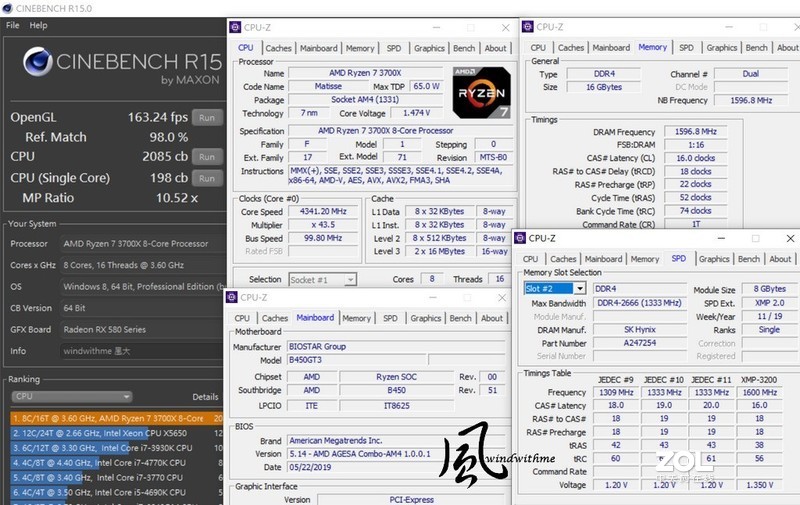Click the GFX Board field Radeon RX 580
Screen dimensions: 800x505
point(142,330)
